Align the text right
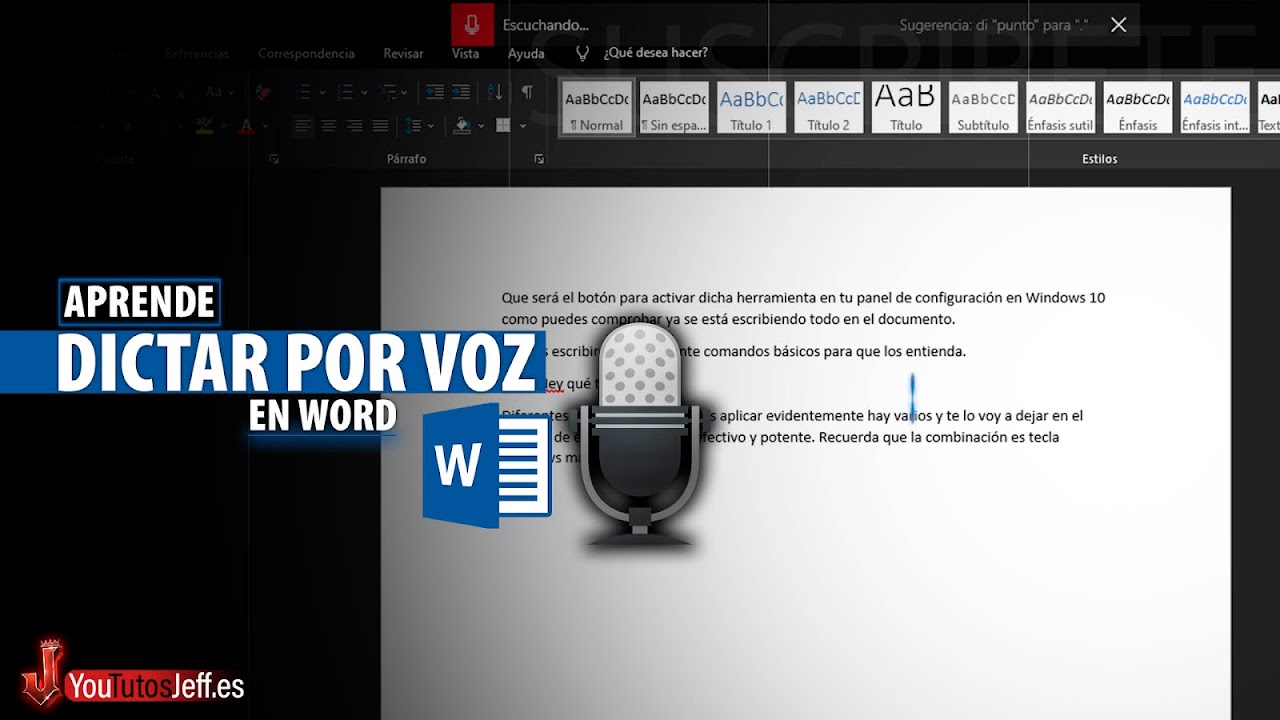This screenshot has width=1280, height=720. click(354, 126)
